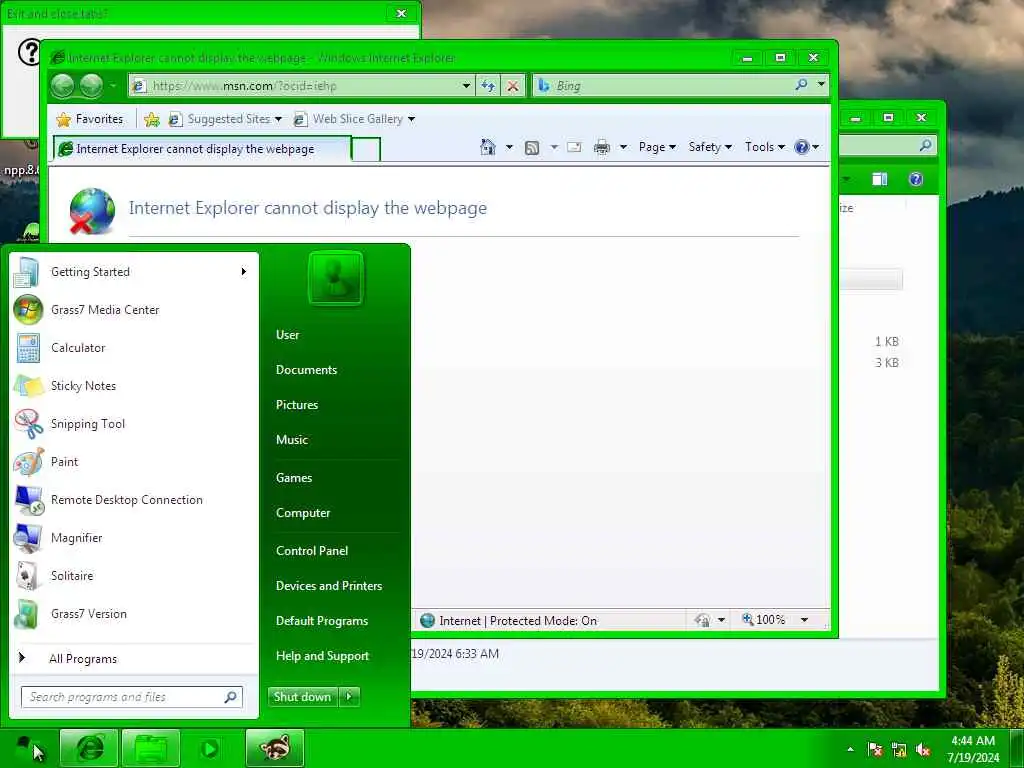The width and height of the screenshot is (1024, 768).
Task: Click the privacy report status icon
Action: pos(703,620)
